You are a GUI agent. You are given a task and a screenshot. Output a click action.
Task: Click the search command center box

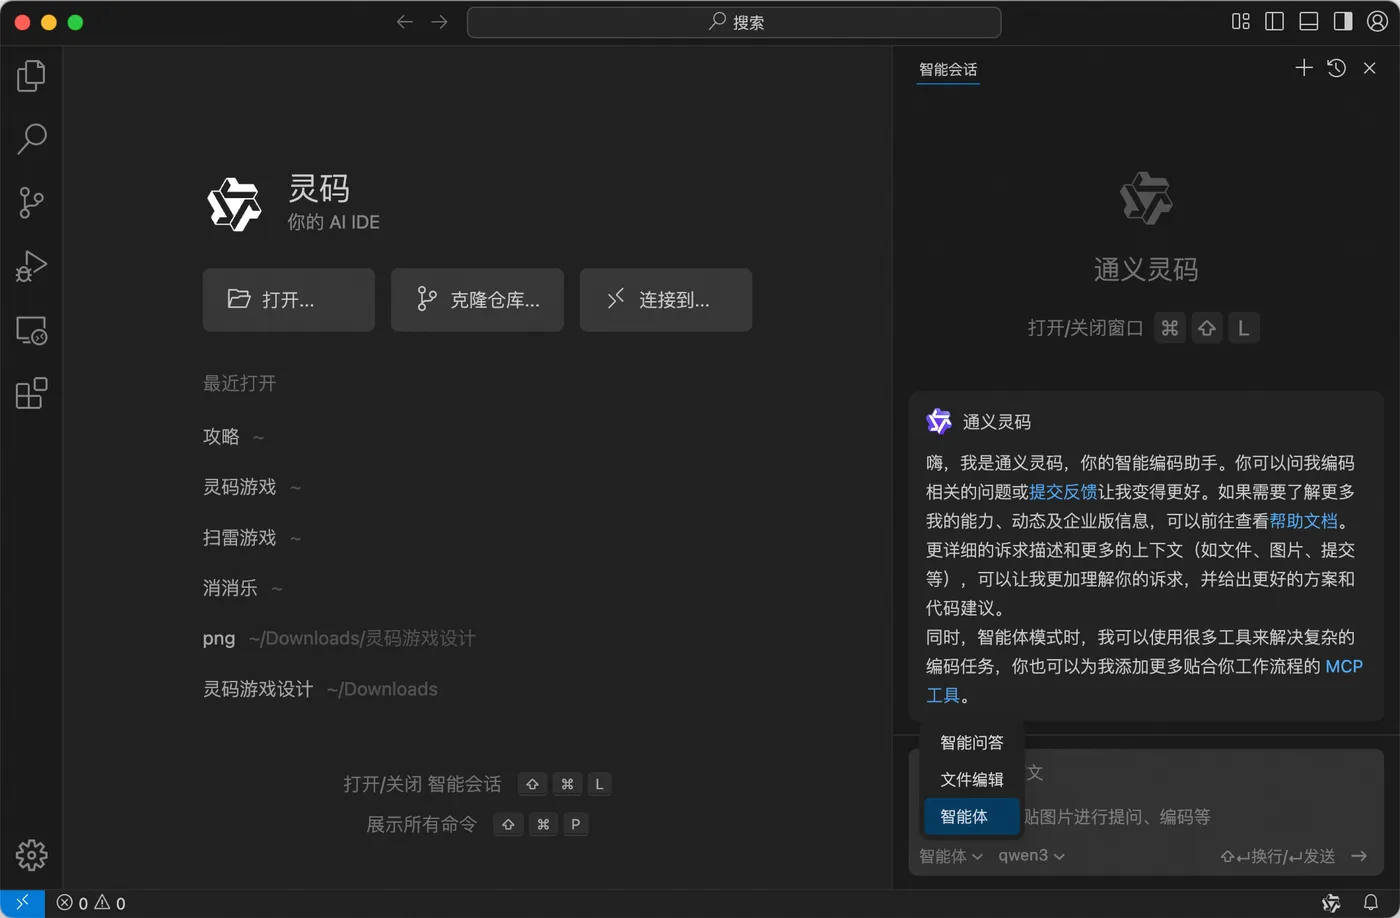[x=734, y=22]
